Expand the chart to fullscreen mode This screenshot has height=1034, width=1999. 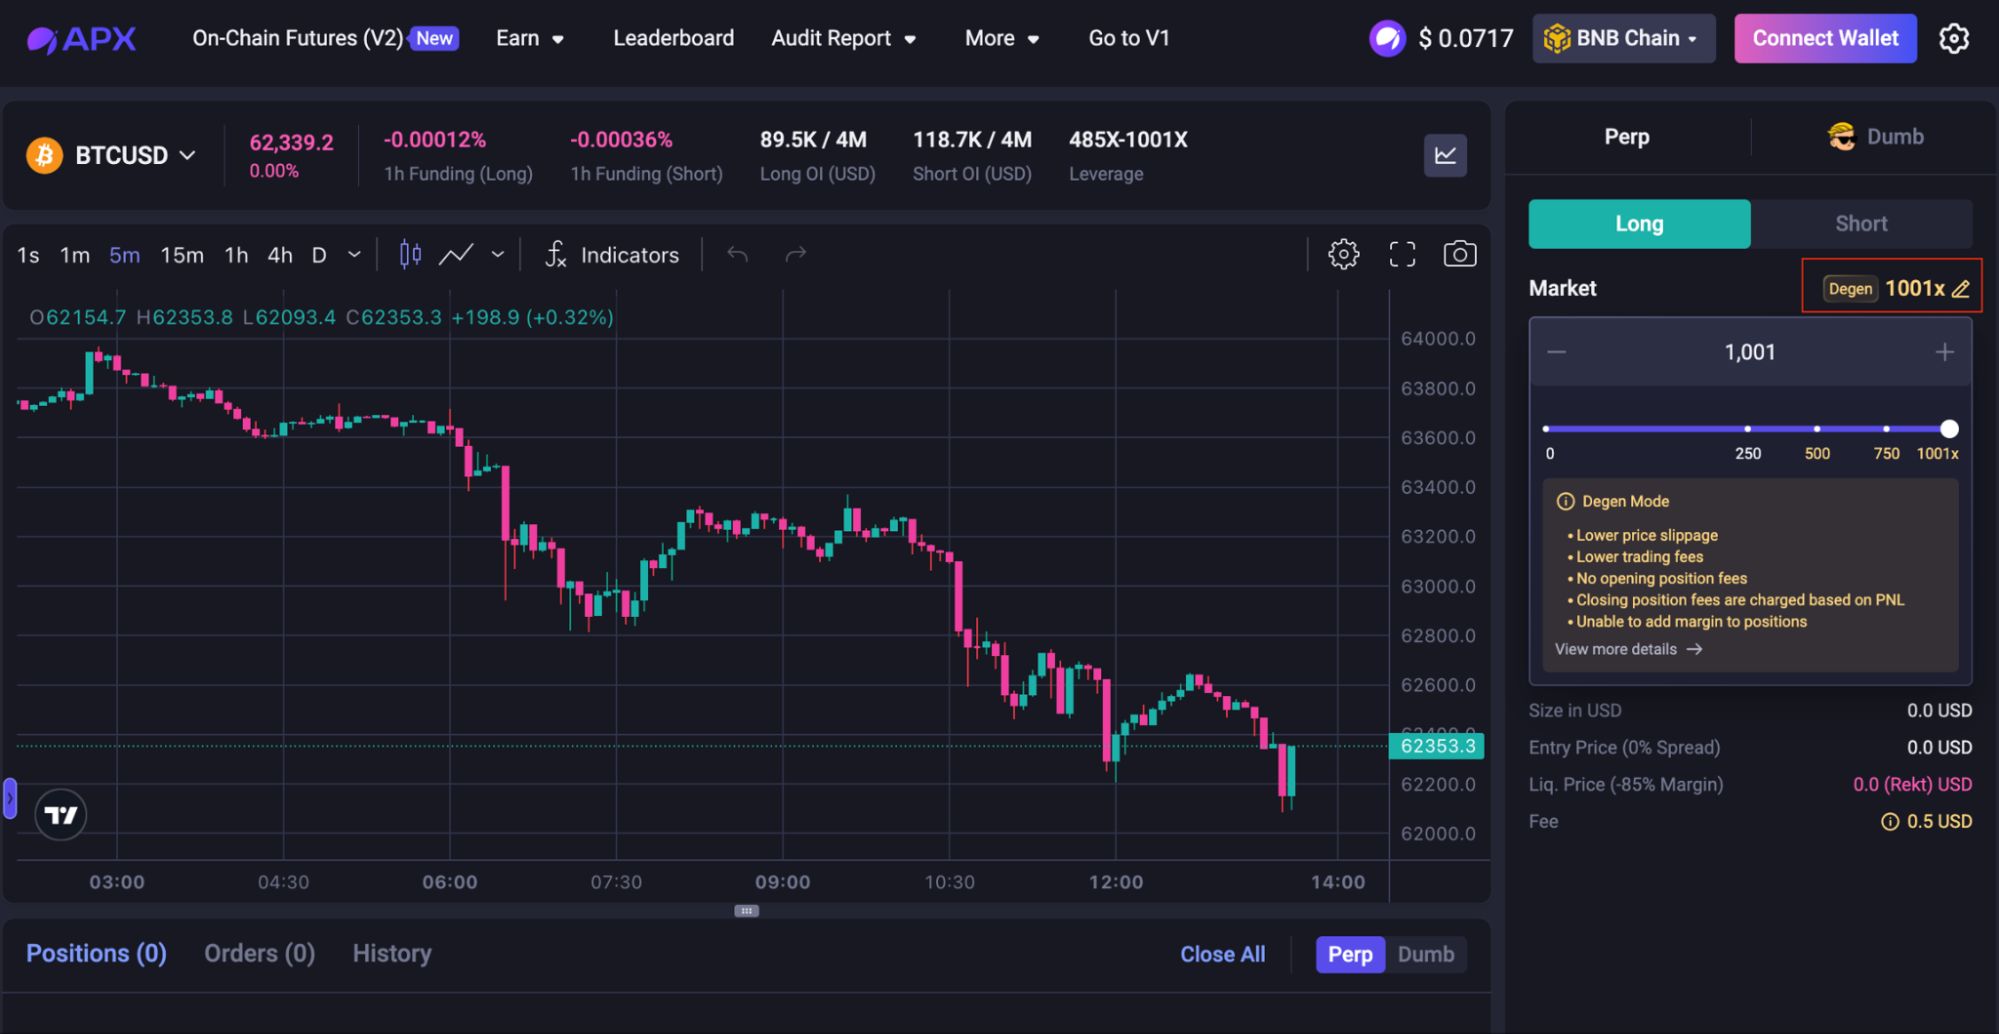(x=1402, y=254)
